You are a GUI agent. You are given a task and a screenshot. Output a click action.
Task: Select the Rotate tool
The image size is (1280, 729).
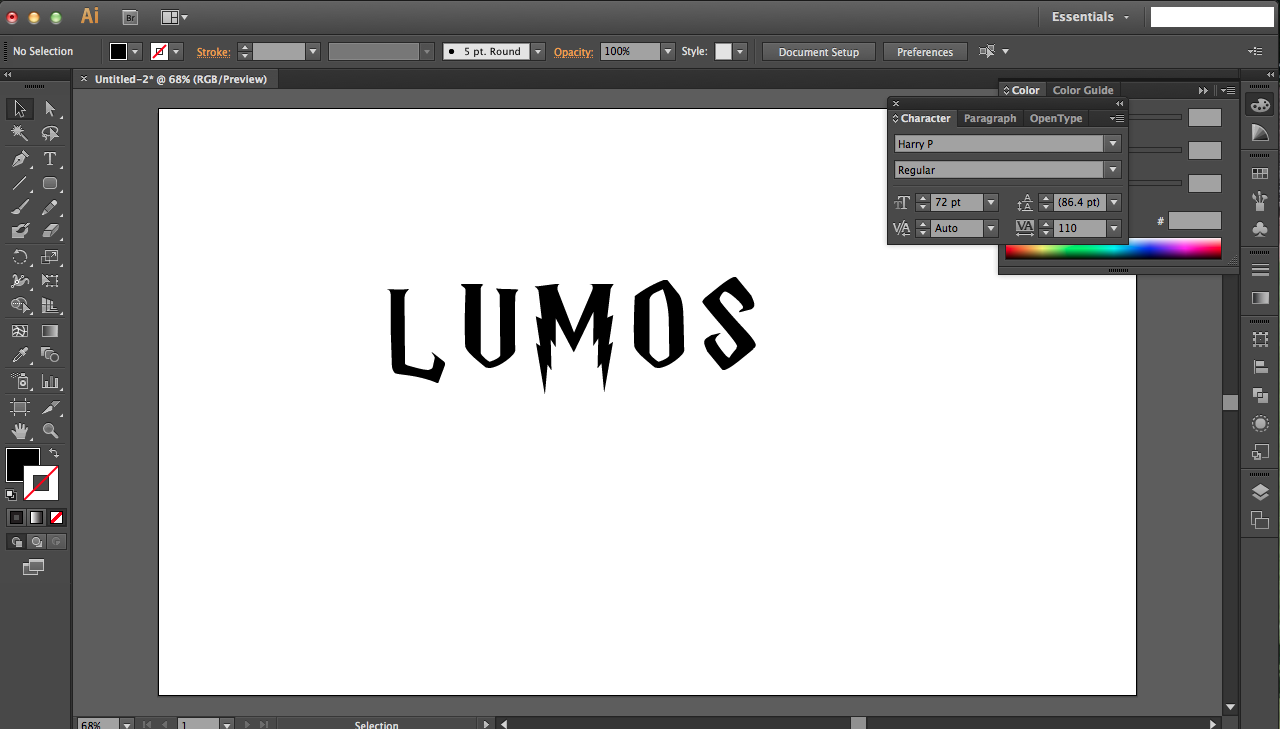[x=20, y=257]
